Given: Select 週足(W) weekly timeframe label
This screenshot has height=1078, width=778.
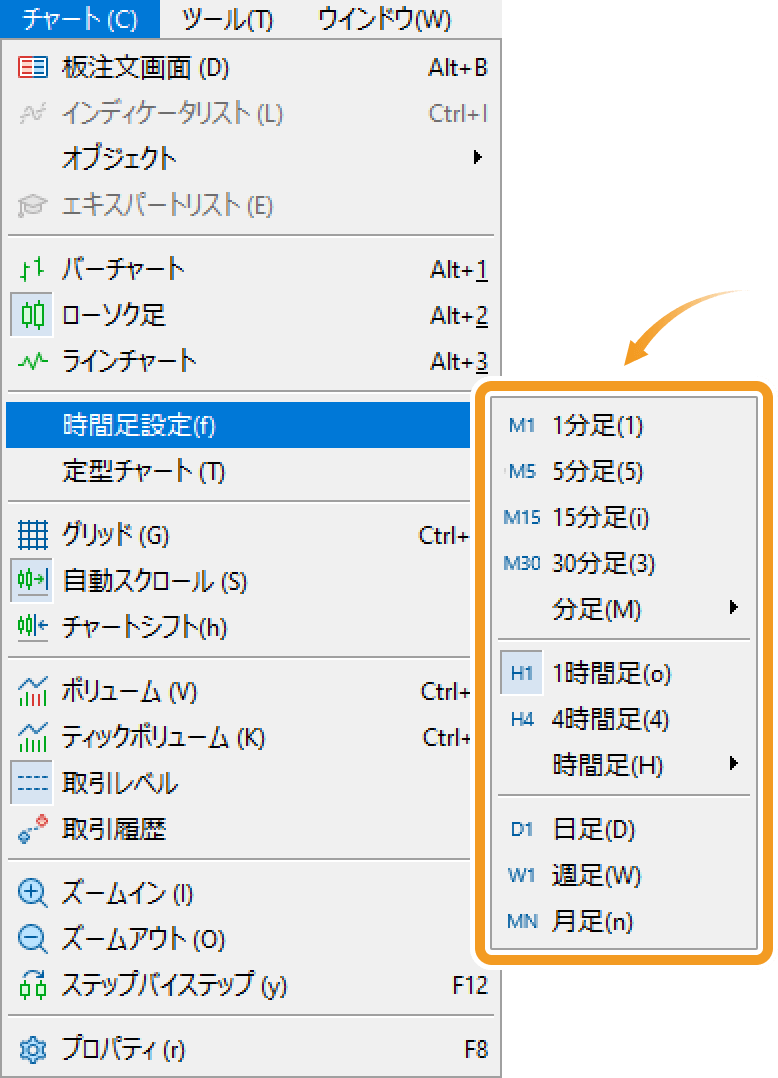Looking at the screenshot, I should pos(596,875).
